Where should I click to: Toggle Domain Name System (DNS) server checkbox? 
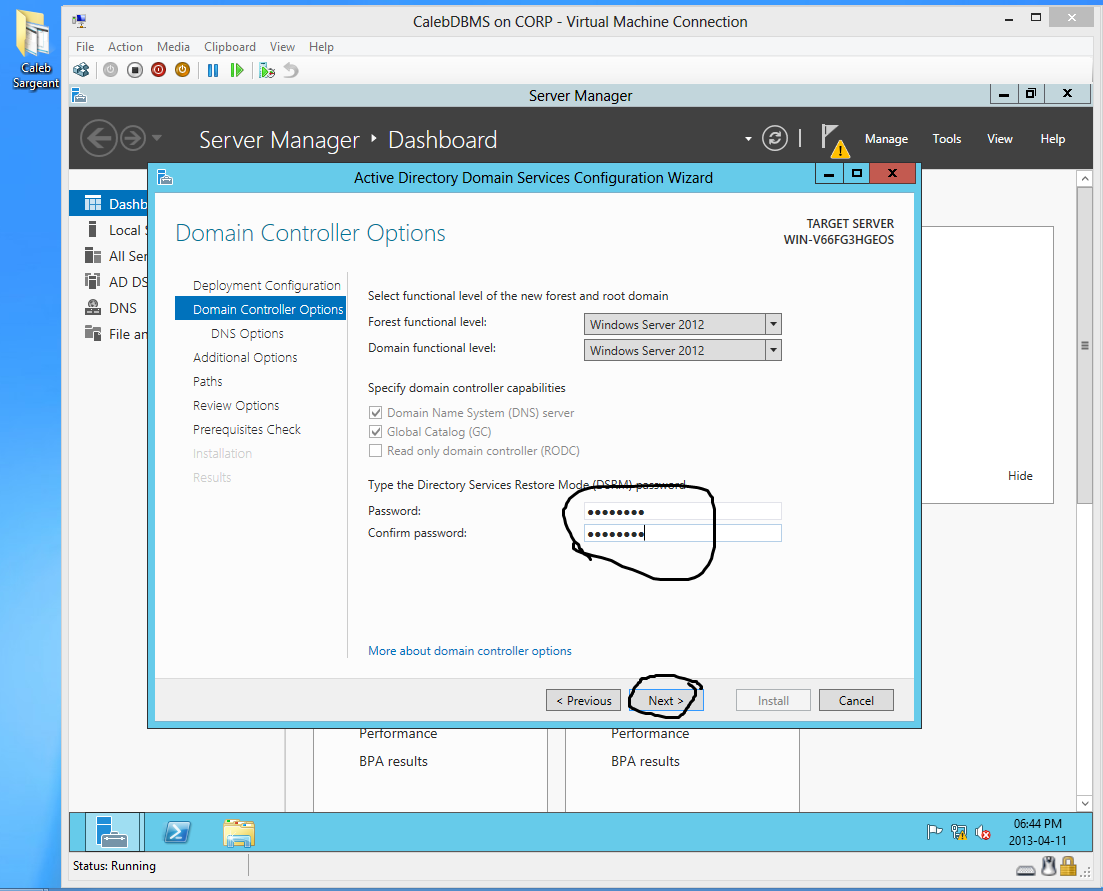pyautogui.click(x=376, y=413)
